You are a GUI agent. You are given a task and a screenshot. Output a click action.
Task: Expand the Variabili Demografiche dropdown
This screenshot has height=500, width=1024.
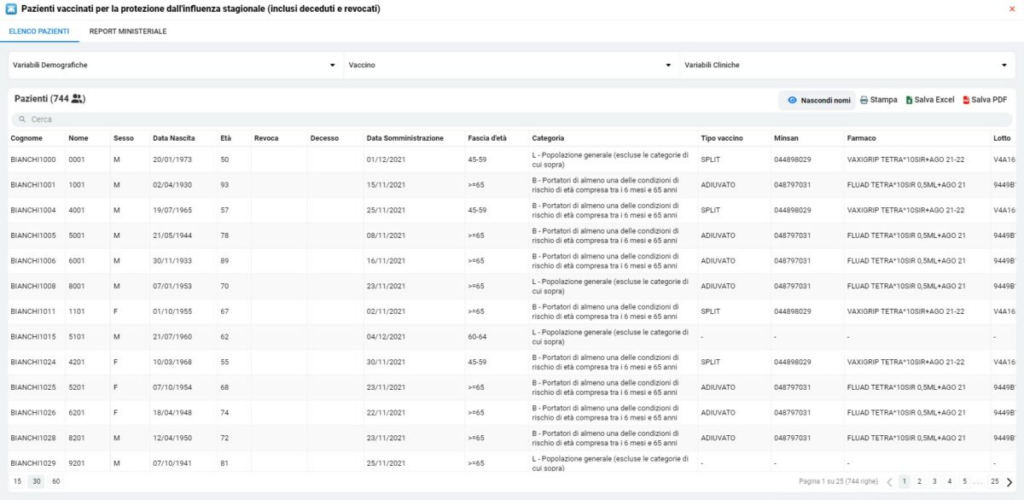(332, 66)
